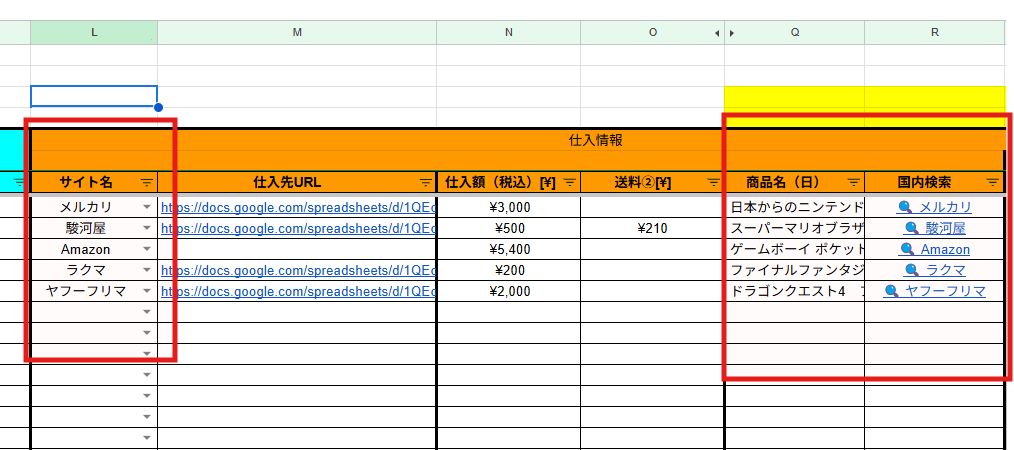Select the column N header
This screenshot has height=450, width=1014.
pyautogui.click(x=508, y=32)
